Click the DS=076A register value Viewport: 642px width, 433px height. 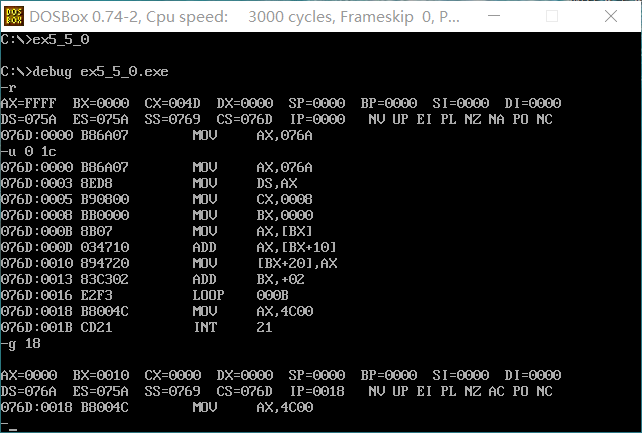[29, 391]
